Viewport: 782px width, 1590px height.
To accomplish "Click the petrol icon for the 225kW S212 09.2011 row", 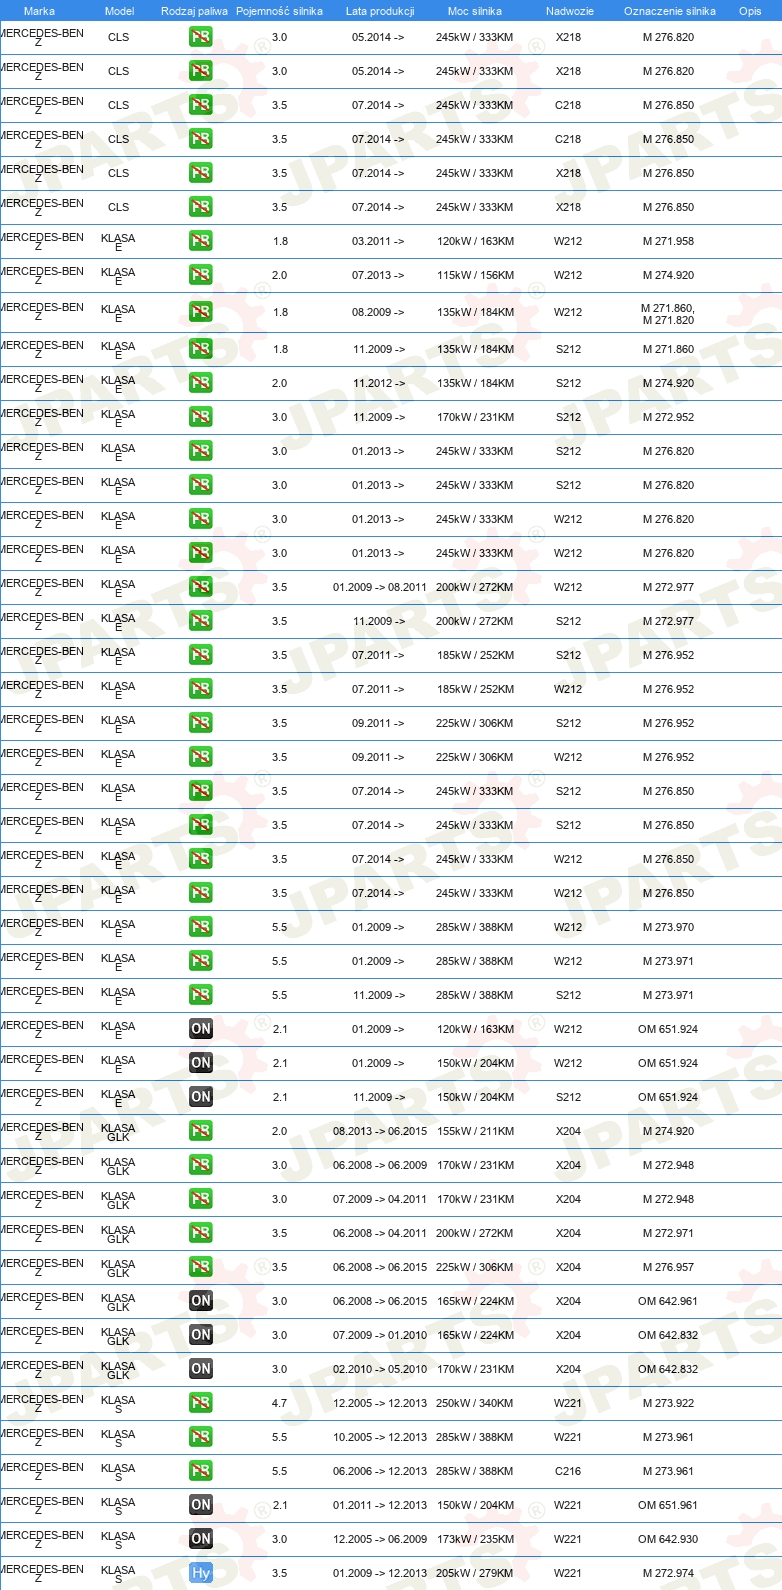I will [201, 723].
